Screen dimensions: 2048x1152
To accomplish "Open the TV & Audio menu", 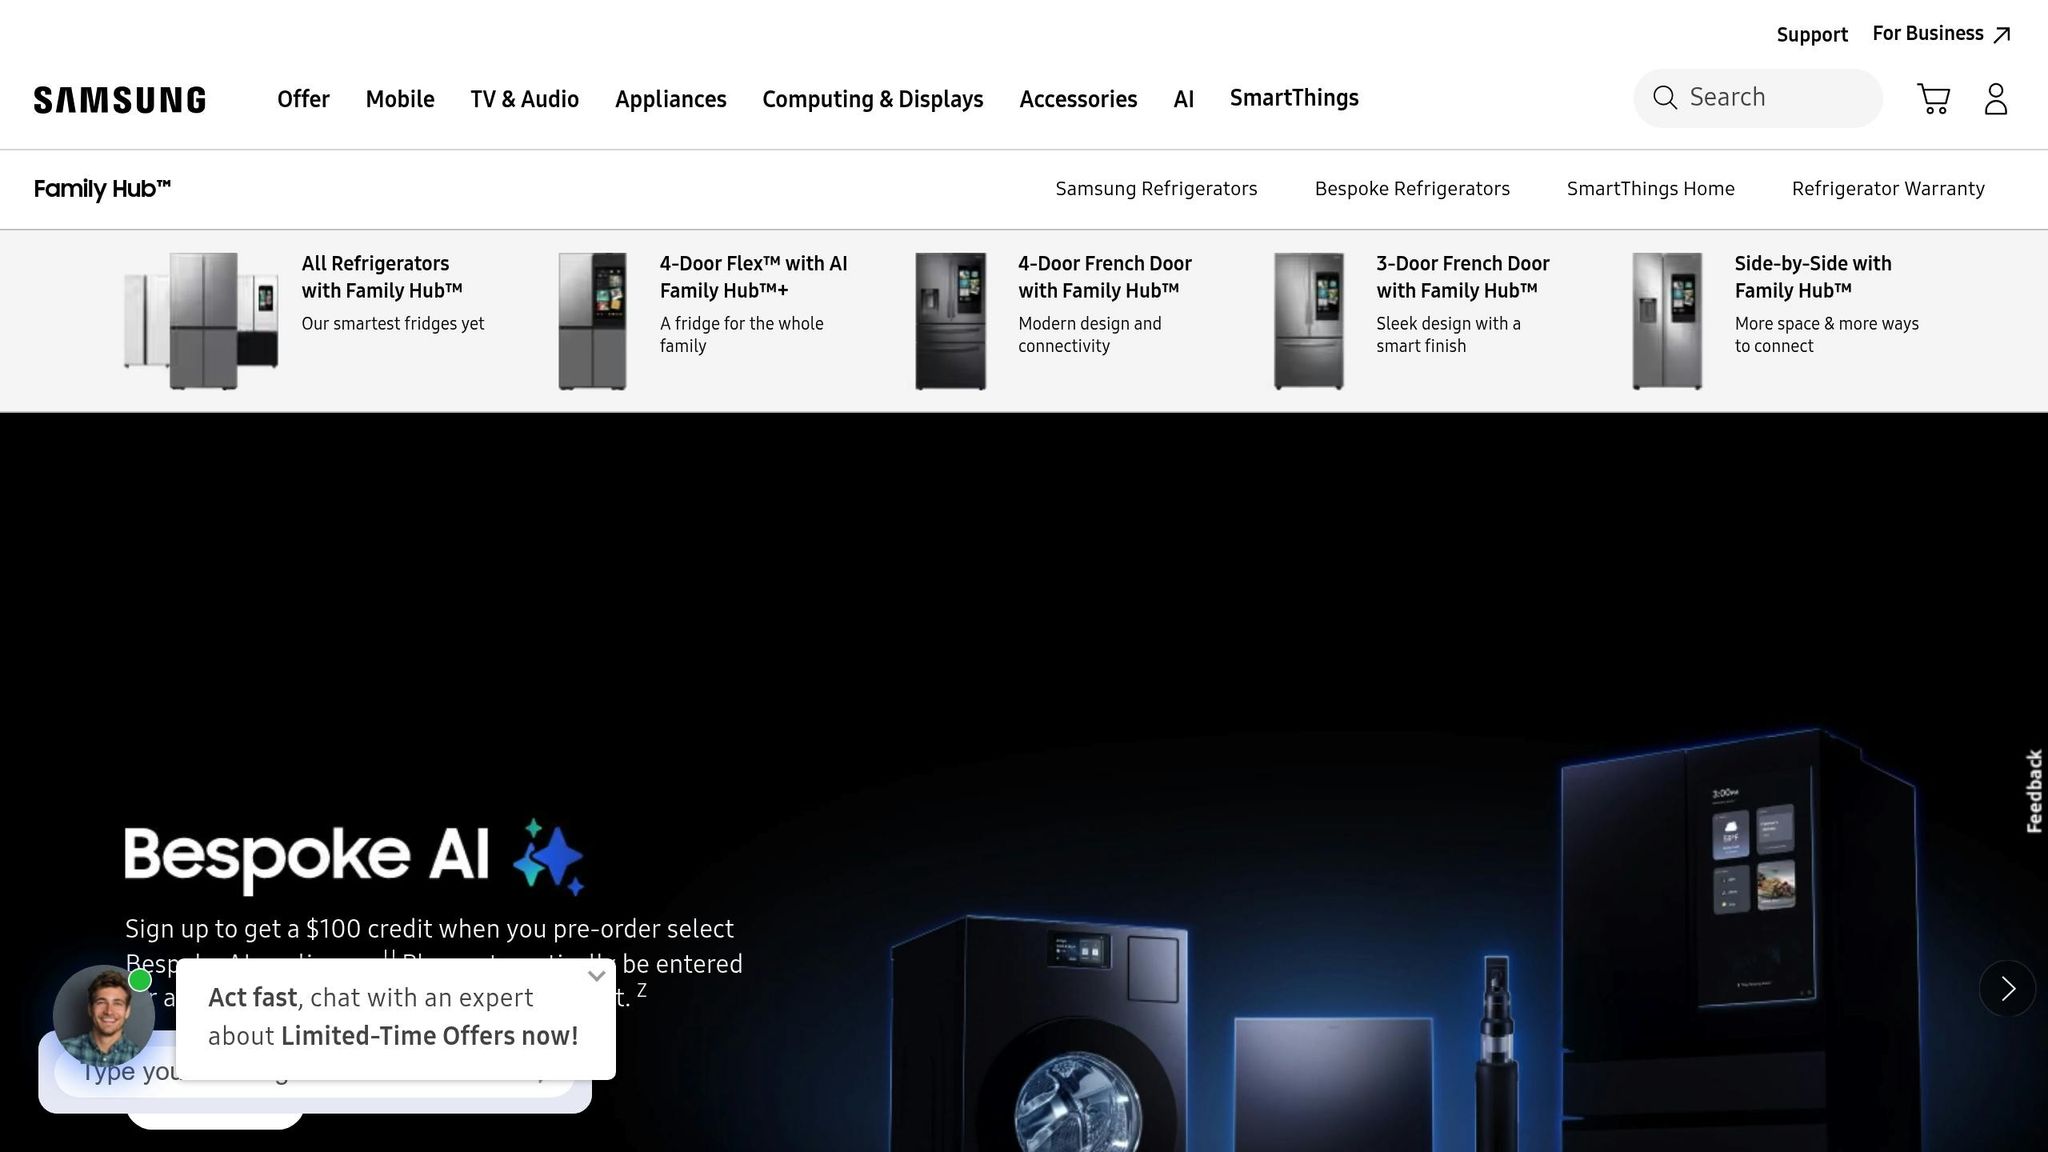I will 525,99.
